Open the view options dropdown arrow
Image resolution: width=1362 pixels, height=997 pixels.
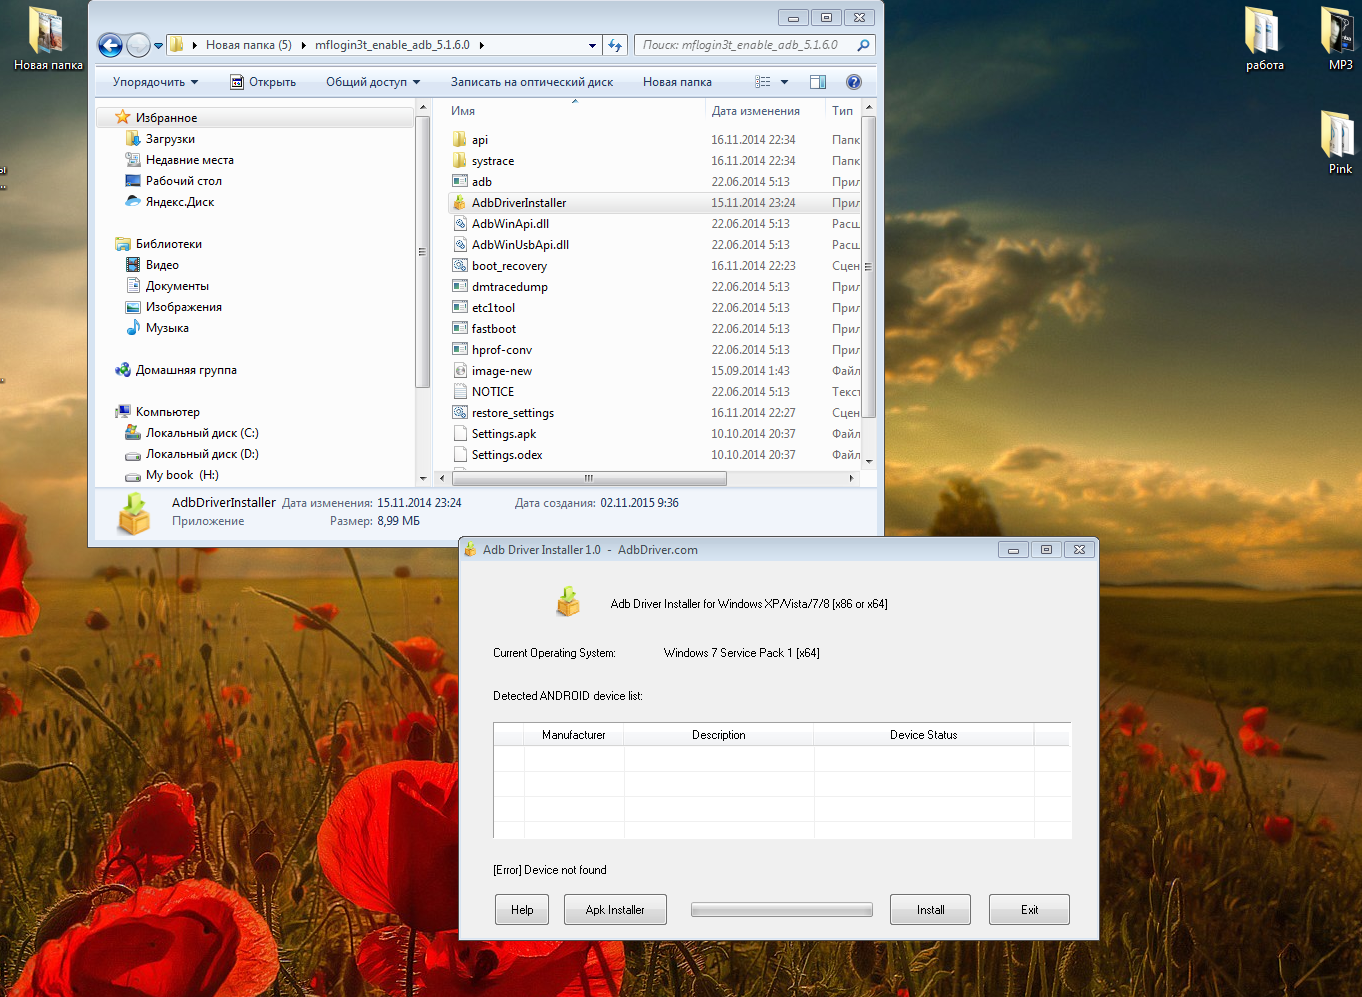[x=785, y=82]
